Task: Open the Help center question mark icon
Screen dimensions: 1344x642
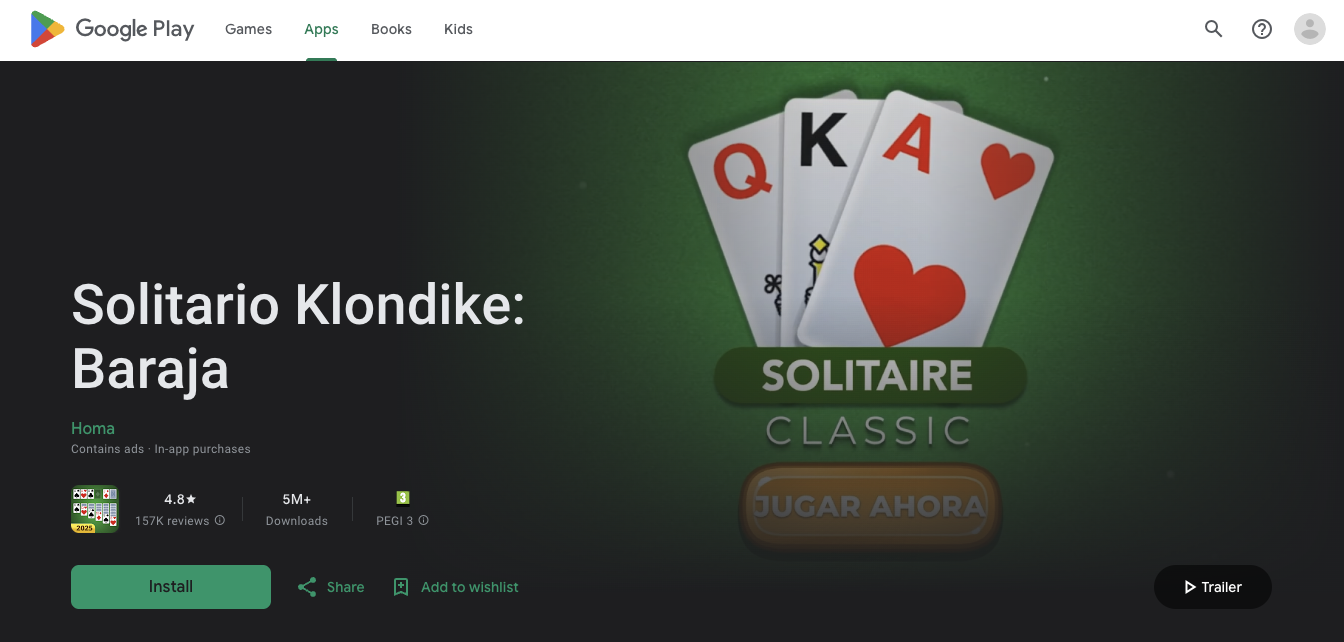Action: pos(1262,29)
